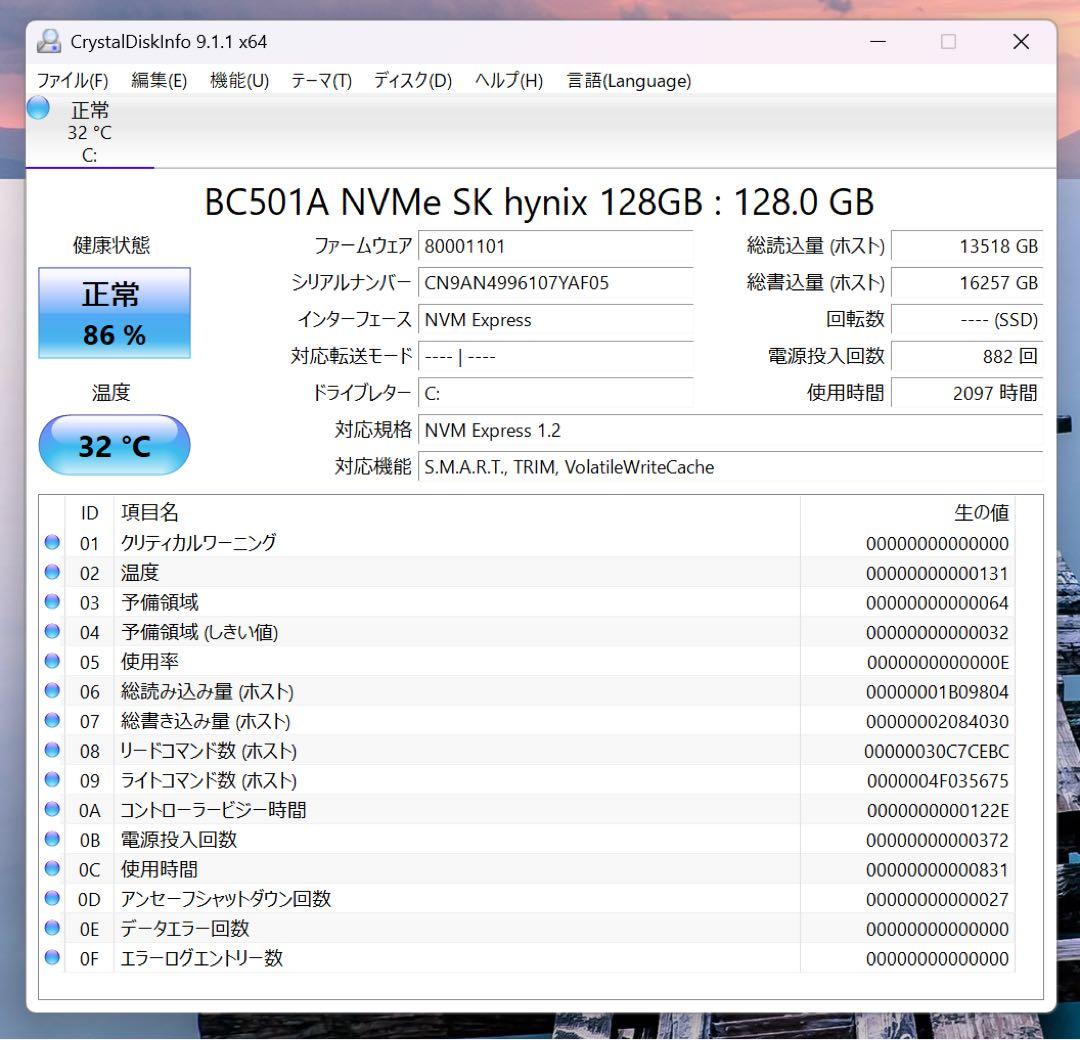Image resolution: width=1080 pixels, height=1040 pixels.
Task: Click the status orb for 使用率 row
Action: 52,661
